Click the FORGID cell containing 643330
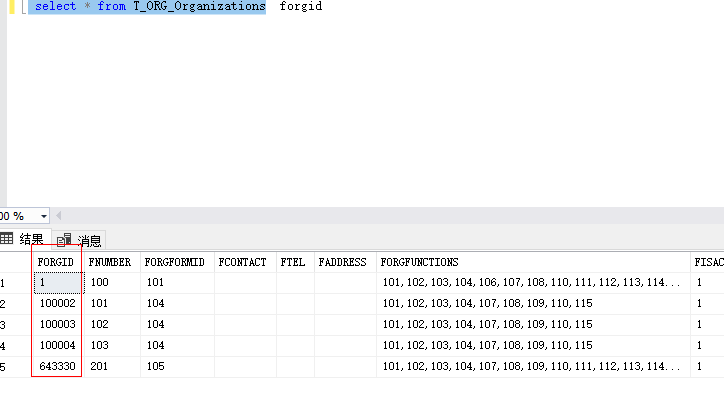This screenshot has width=724, height=394. pos(57,366)
